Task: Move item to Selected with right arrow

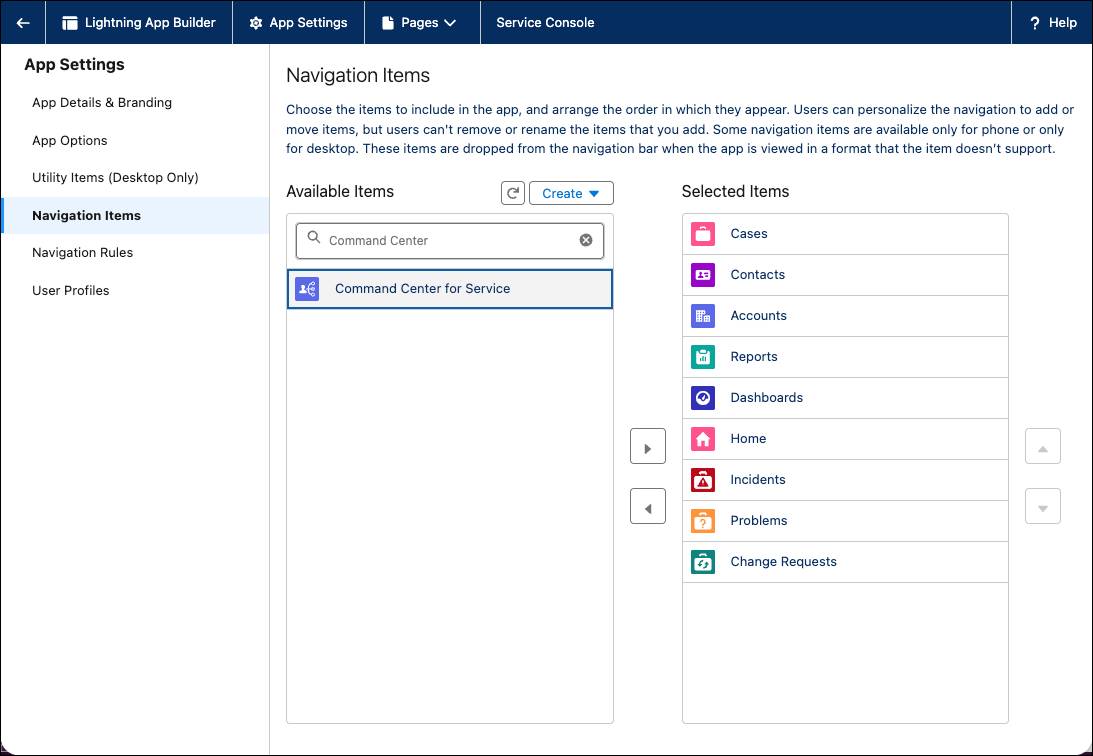Action: [x=648, y=447]
